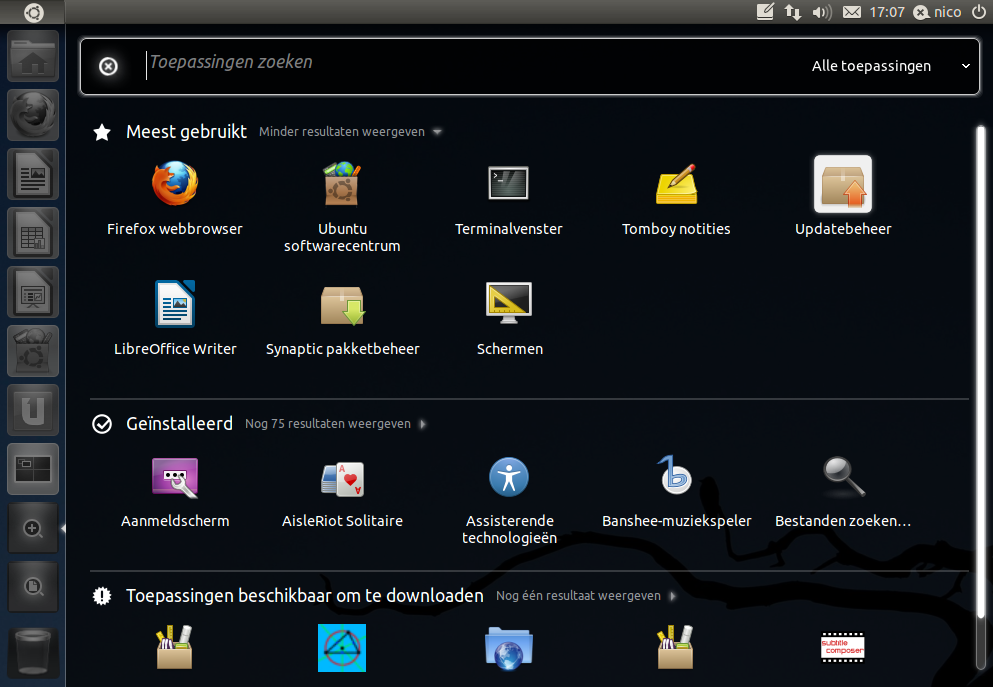This screenshot has width=993, height=687.
Task: Open Ubuntu One launcher icon
Action: coord(33,410)
